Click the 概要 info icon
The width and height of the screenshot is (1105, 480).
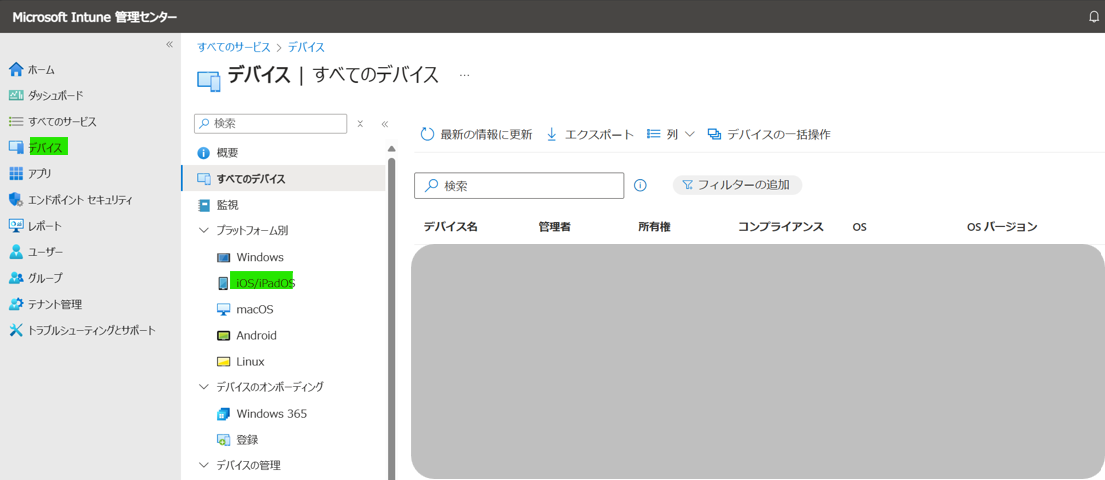click(x=204, y=153)
